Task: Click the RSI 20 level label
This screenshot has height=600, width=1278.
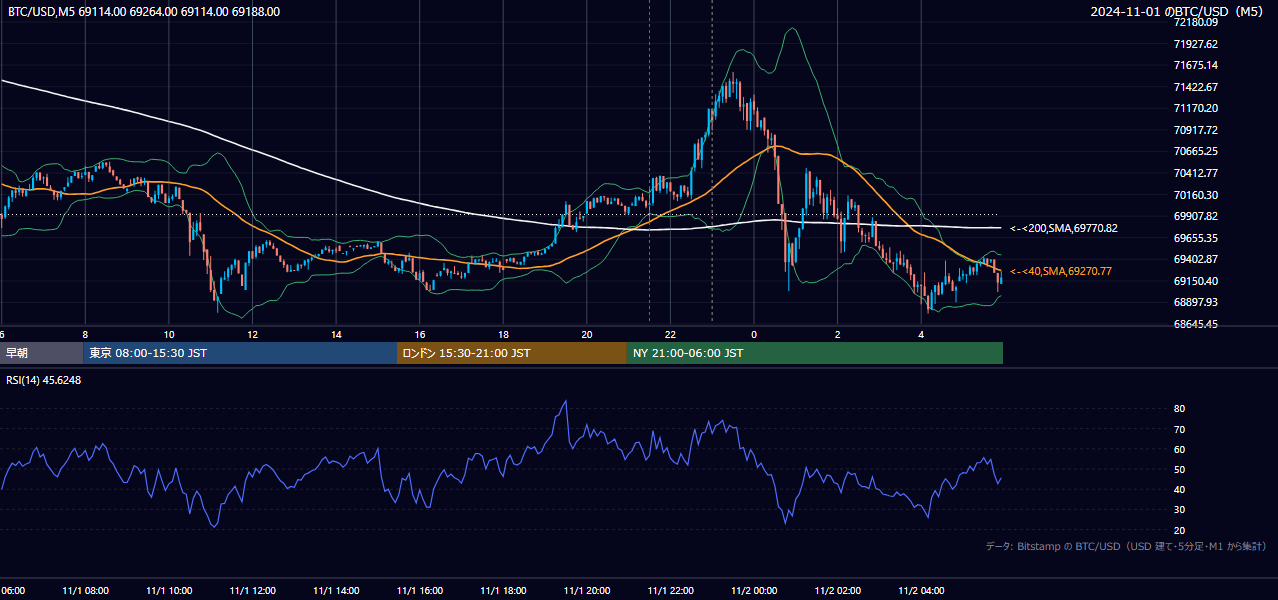Action: tap(1179, 530)
